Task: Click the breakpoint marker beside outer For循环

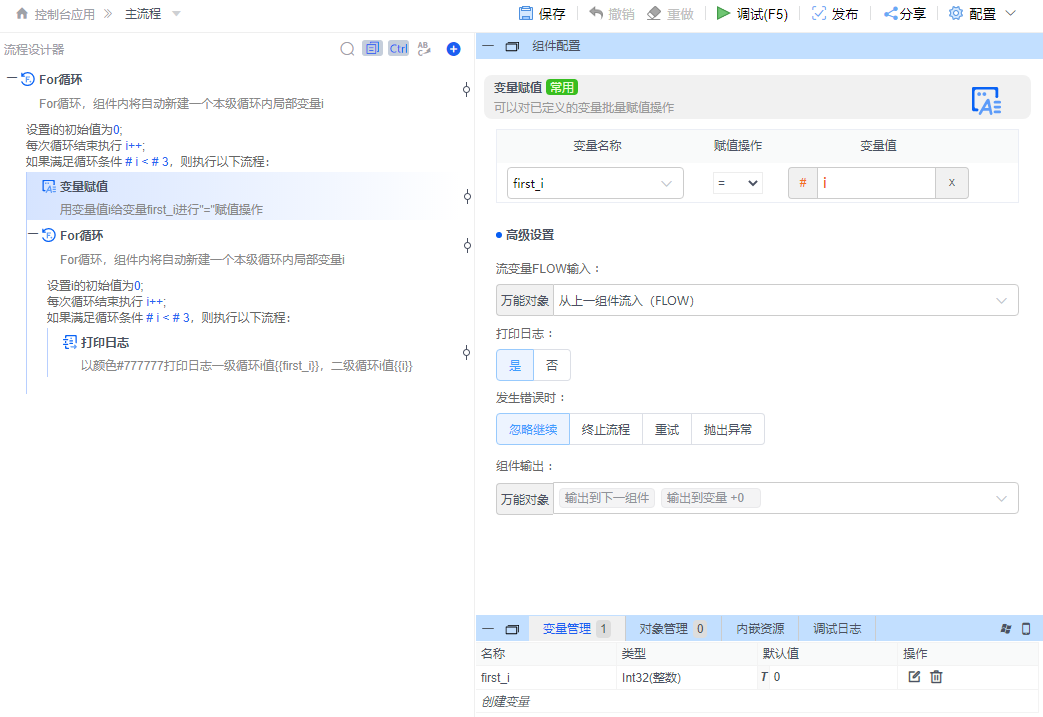Action: pos(466,89)
